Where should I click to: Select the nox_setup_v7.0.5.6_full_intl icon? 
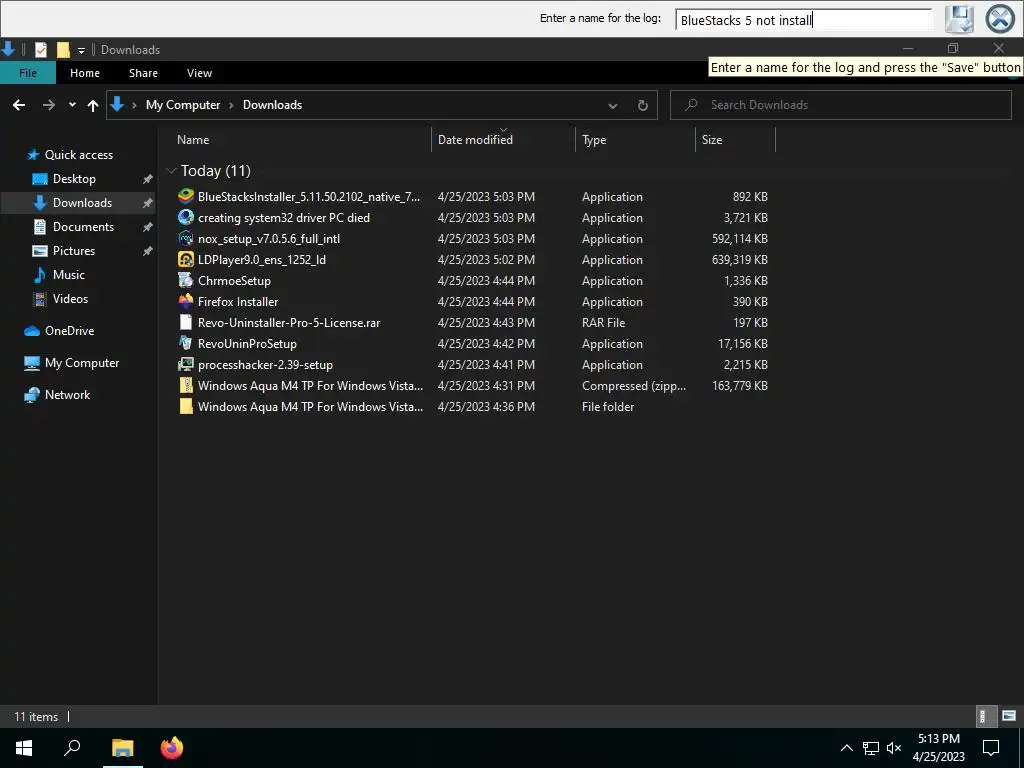186,238
